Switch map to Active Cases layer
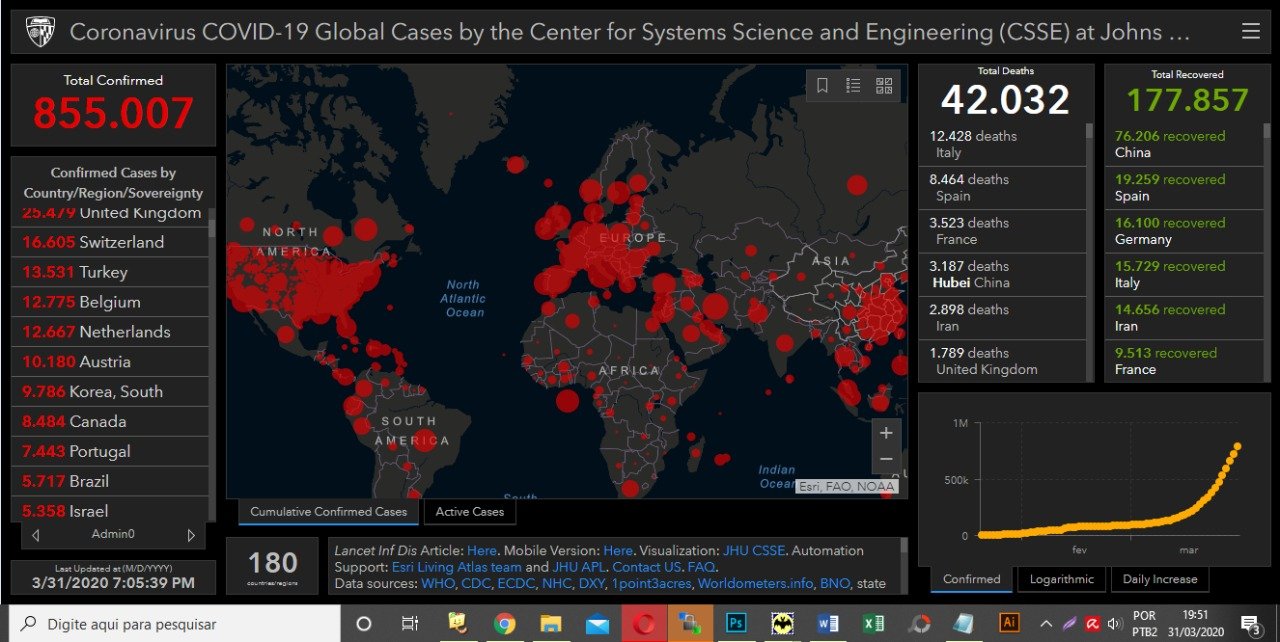The image size is (1280, 642). point(469,512)
